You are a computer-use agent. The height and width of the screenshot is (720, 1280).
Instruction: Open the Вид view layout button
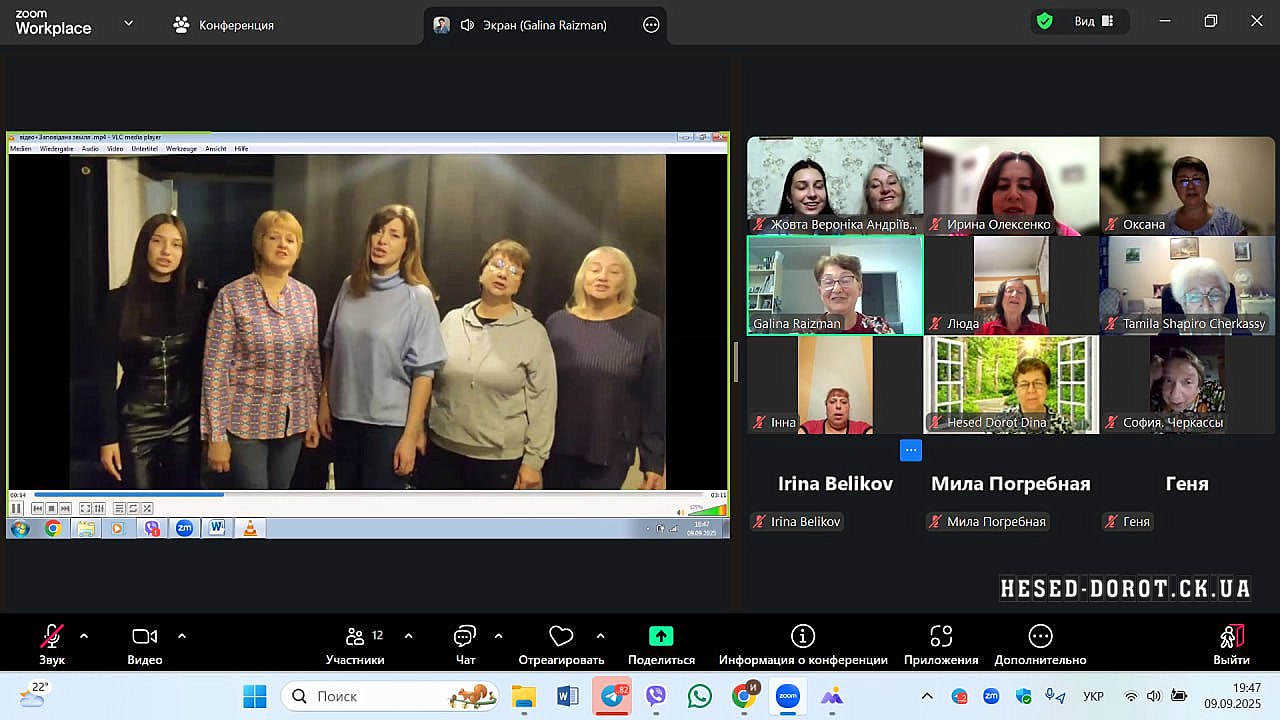tap(1094, 21)
